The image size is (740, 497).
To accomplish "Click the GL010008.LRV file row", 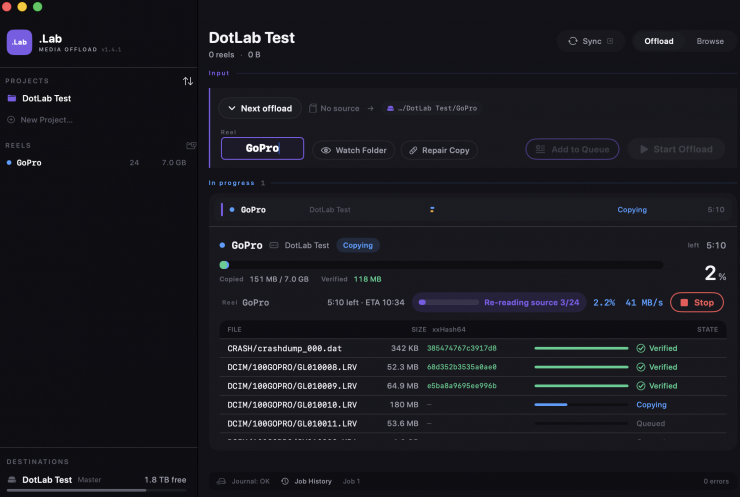I will click(x=473, y=367).
